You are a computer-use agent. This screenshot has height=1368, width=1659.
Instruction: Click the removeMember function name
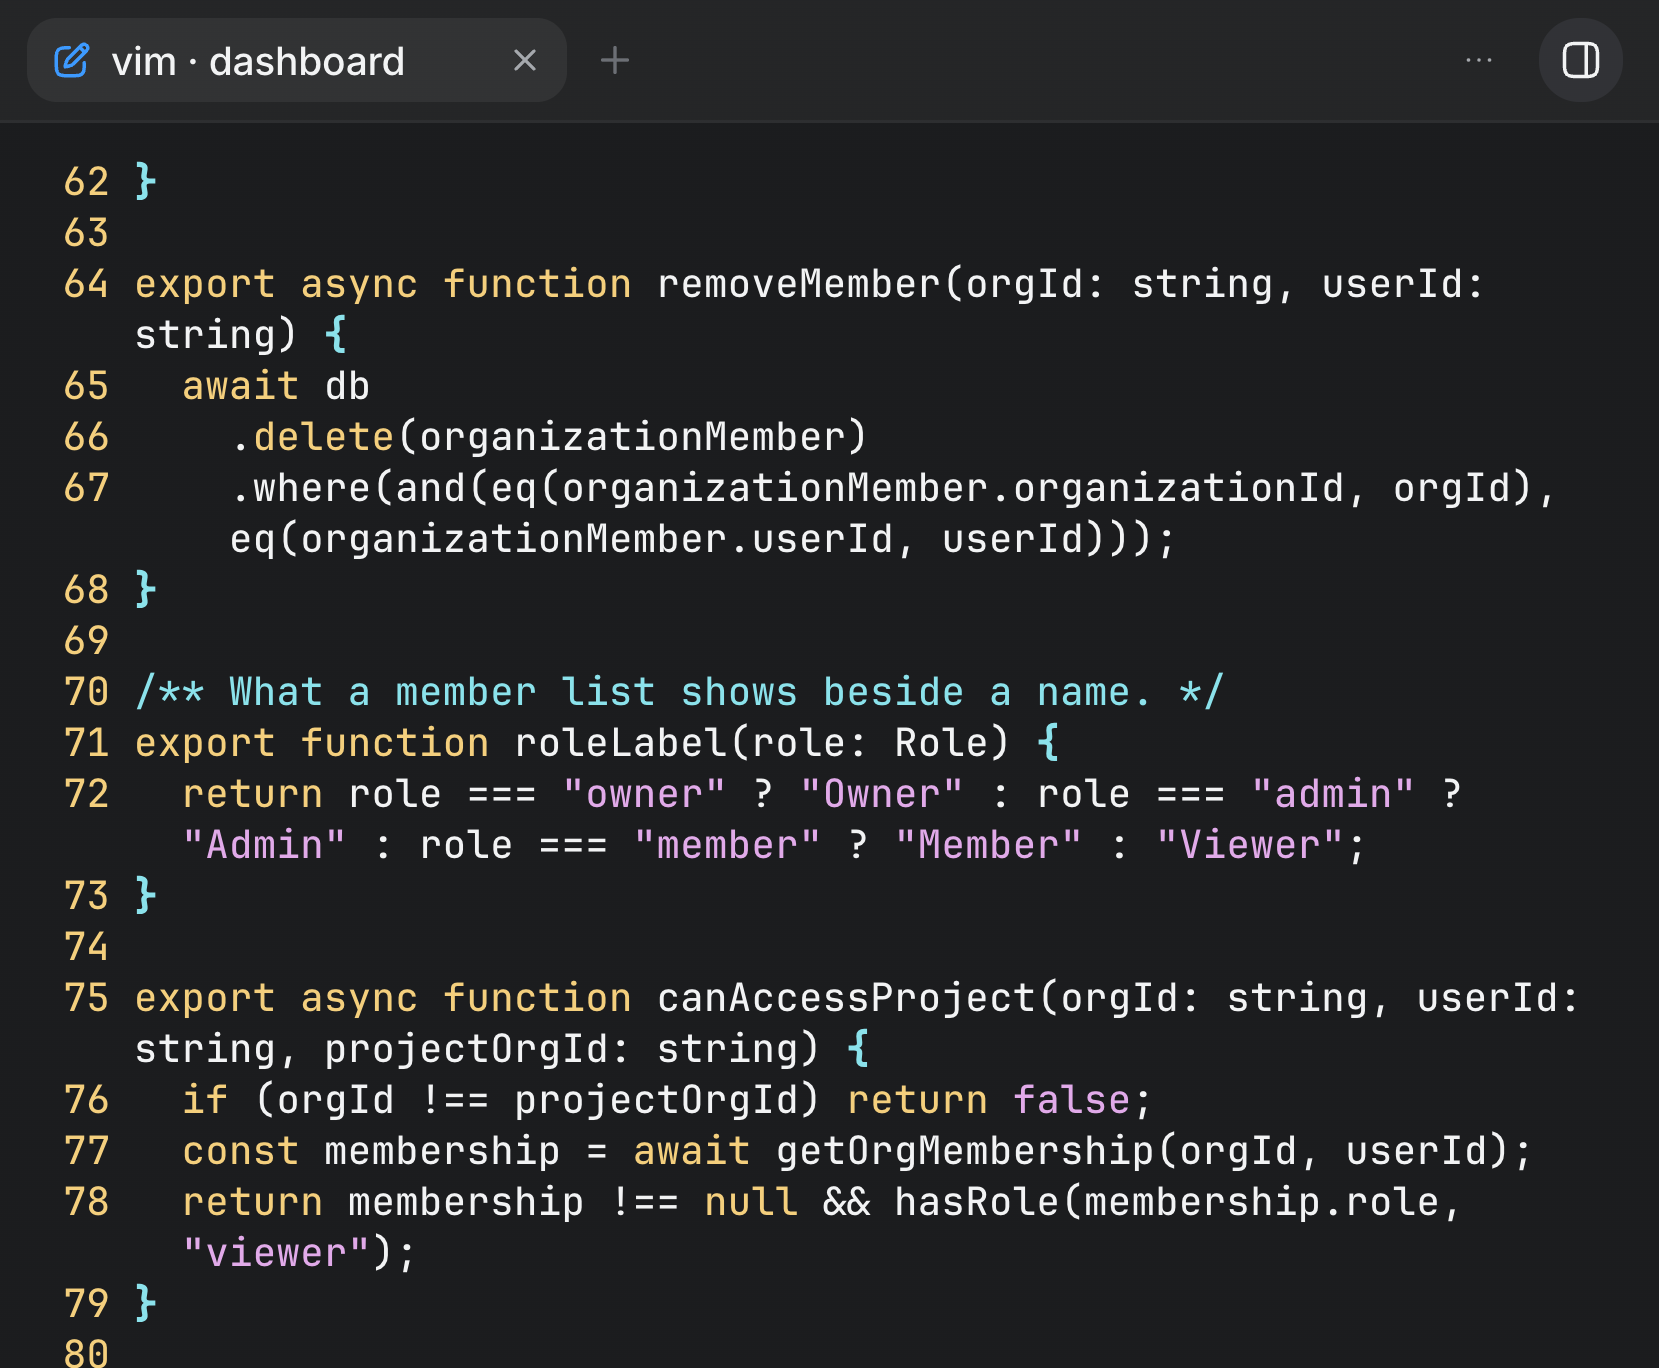pyautogui.click(x=799, y=284)
